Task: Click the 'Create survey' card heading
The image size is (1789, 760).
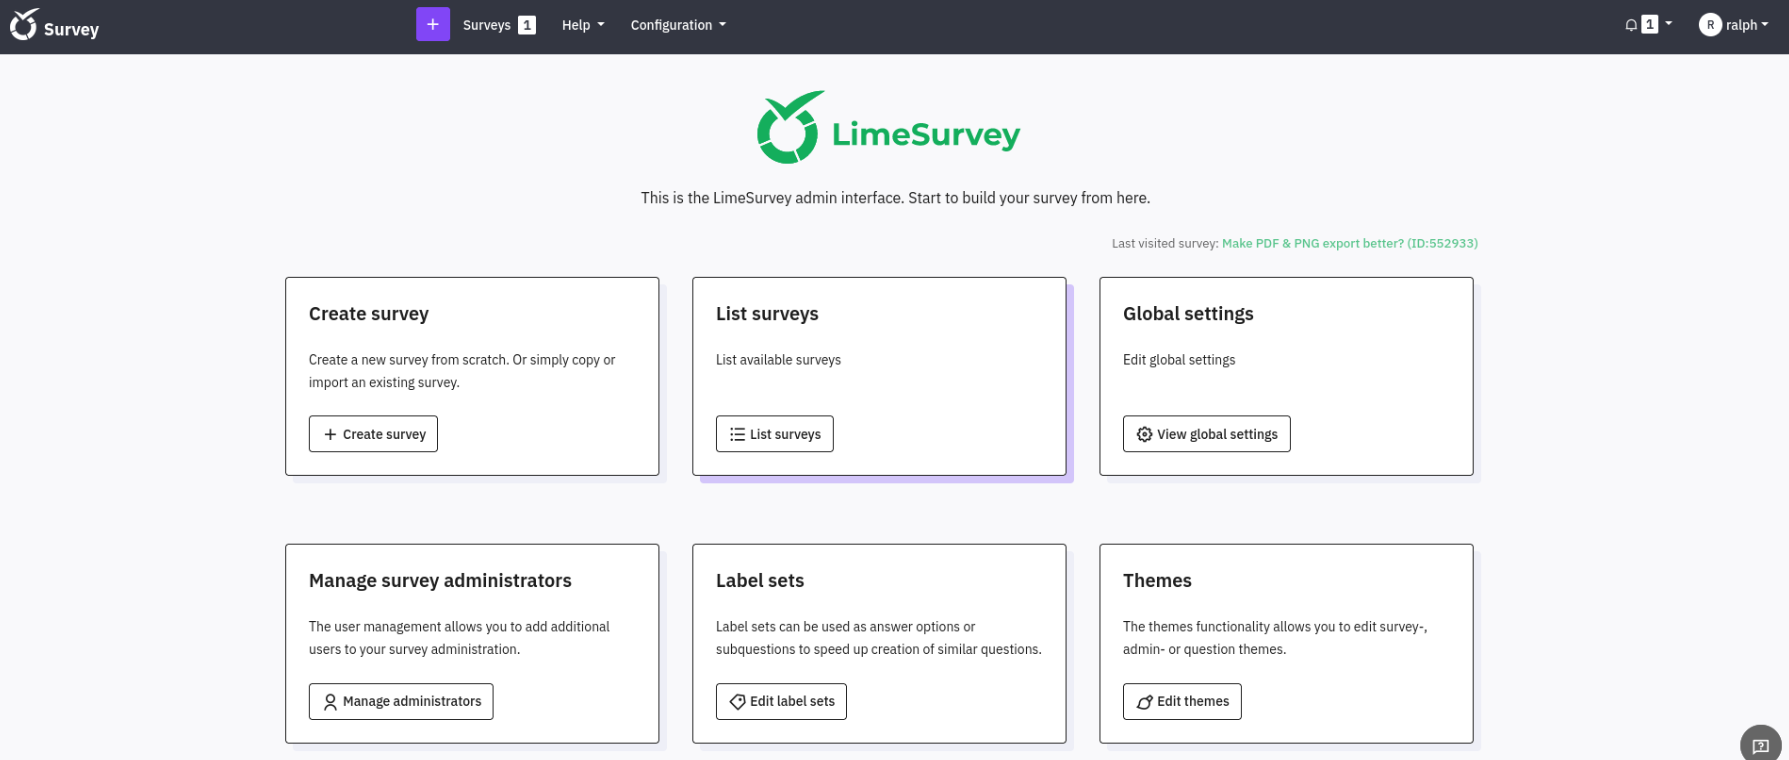Action: click(x=369, y=314)
